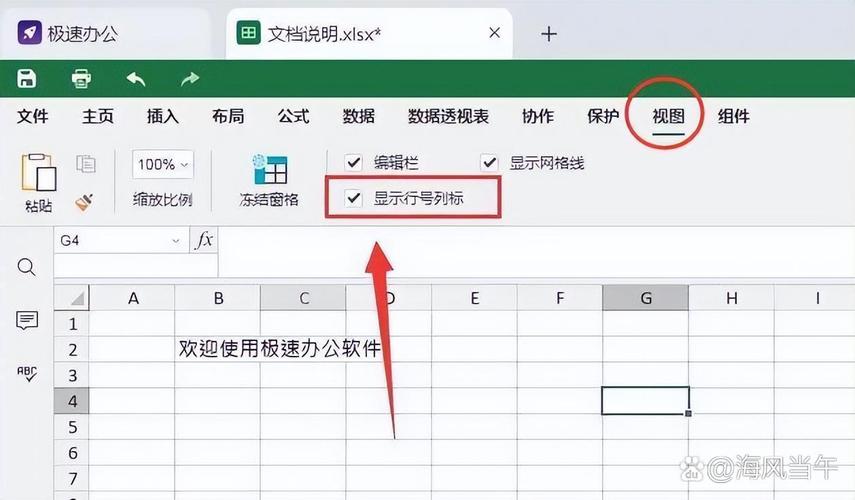Select column A header

pos(133,298)
